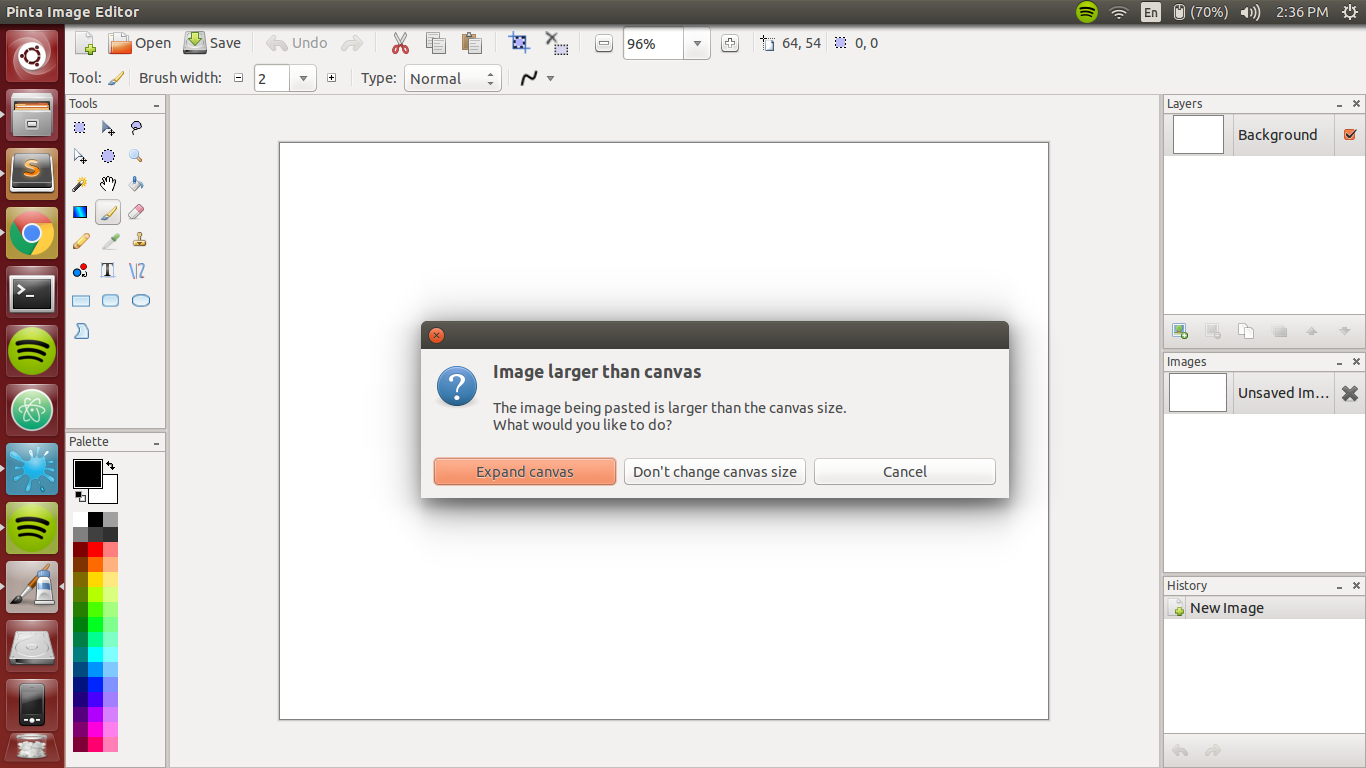Toggle Background layer visibility checkbox
The width and height of the screenshot is (1366, 768).
click(1350, 135)
